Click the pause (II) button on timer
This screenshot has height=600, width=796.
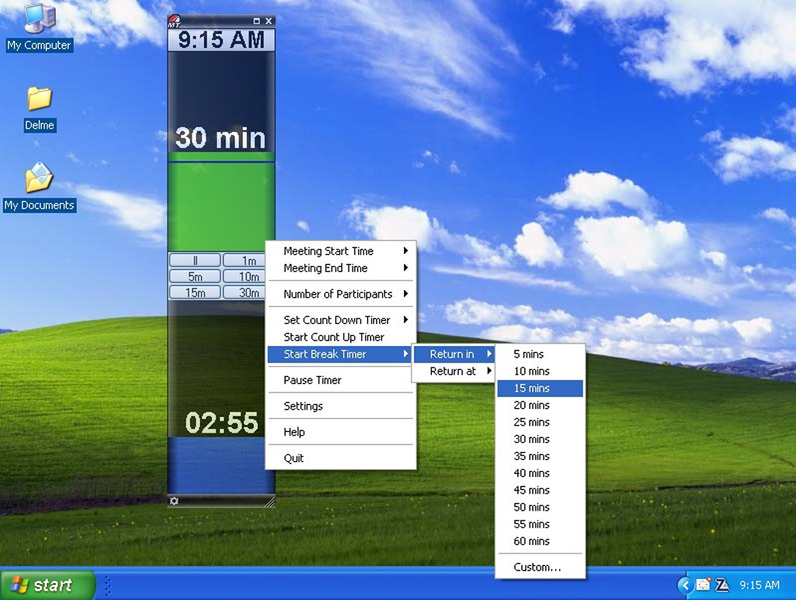(x=195, y=260)
